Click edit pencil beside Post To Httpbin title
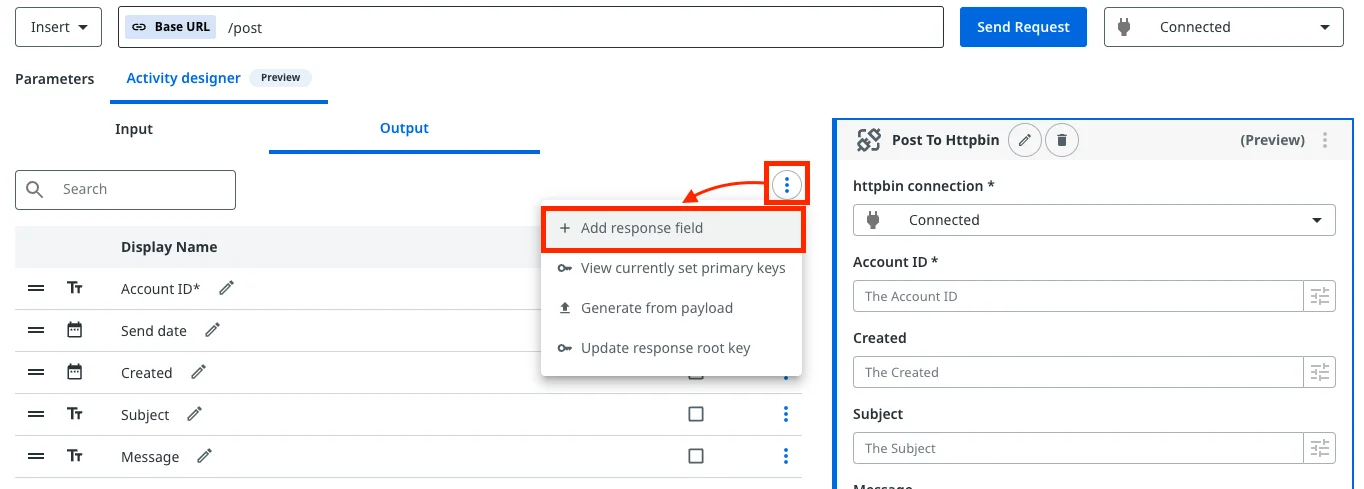This screenshot has height=489, width=1364. pos(1024,140)
